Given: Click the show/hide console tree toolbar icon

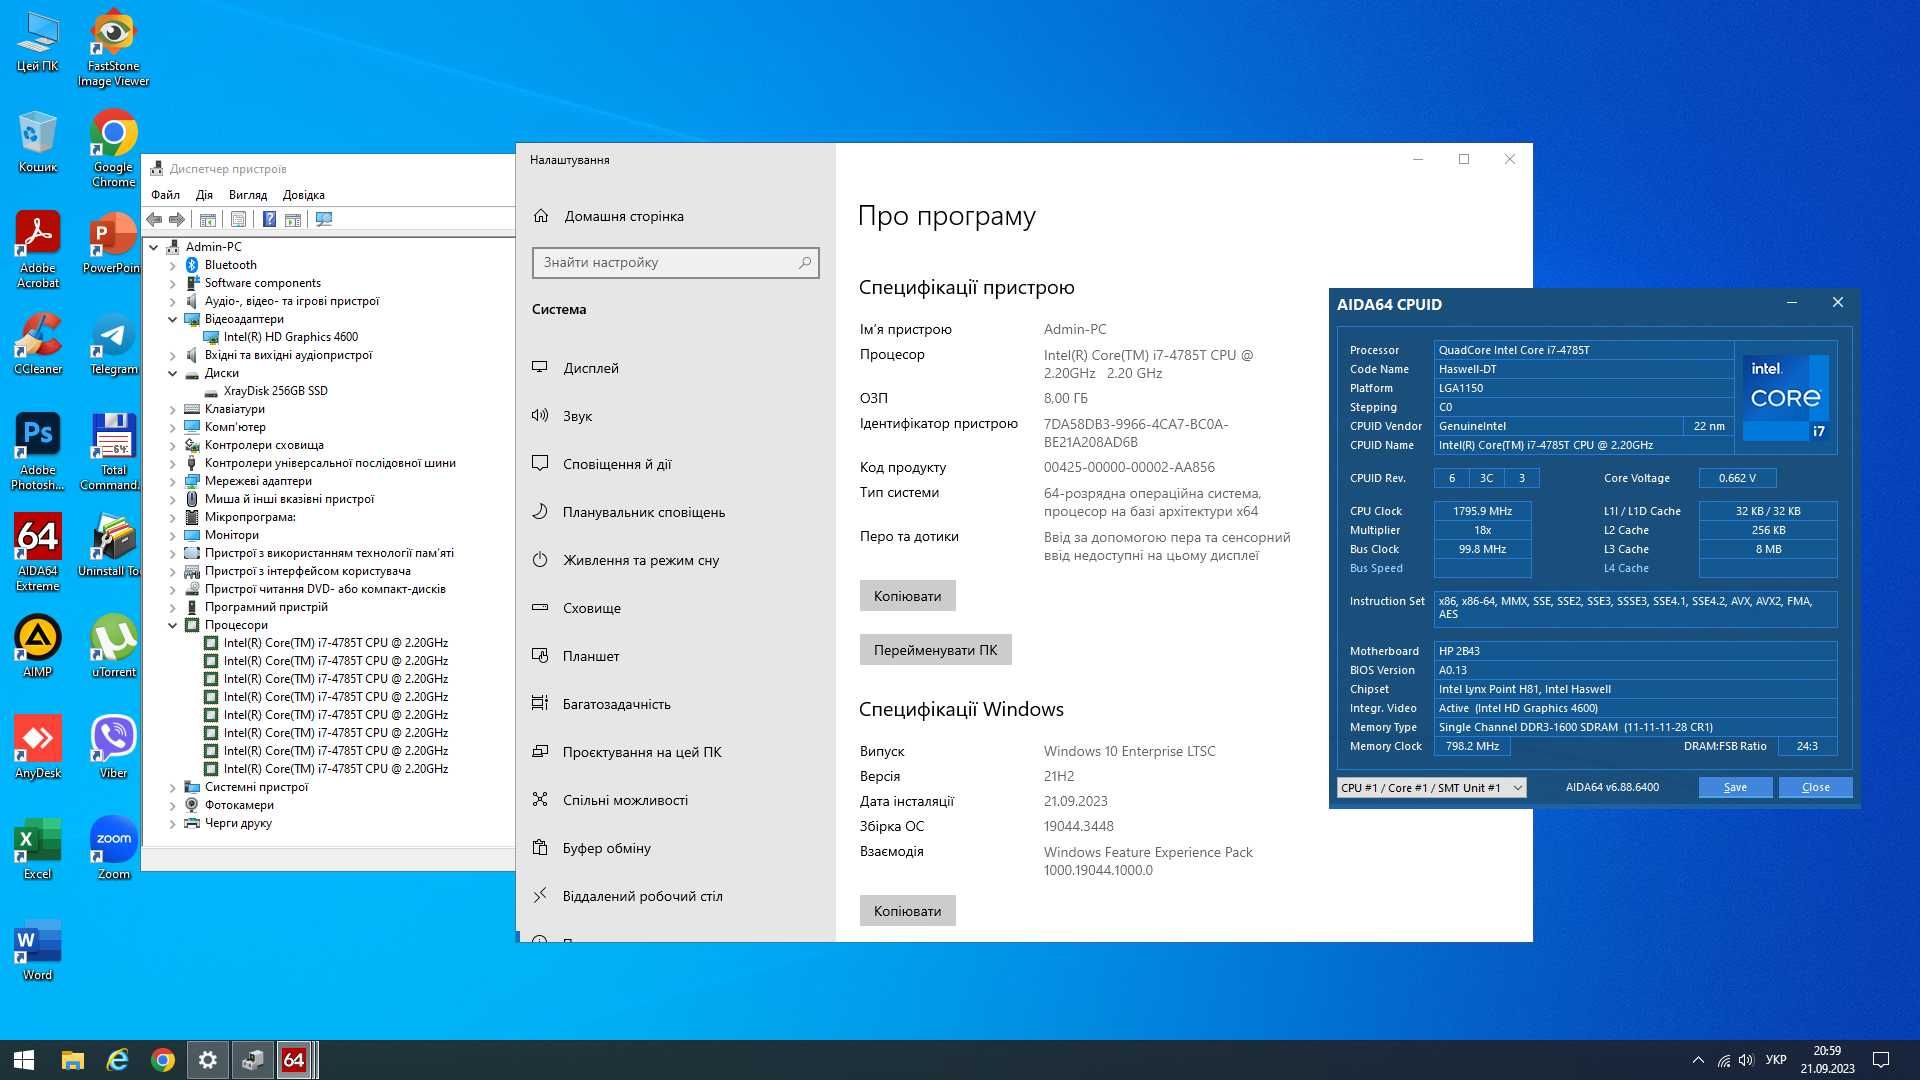Looking at the screenshot, I should 208,219.
